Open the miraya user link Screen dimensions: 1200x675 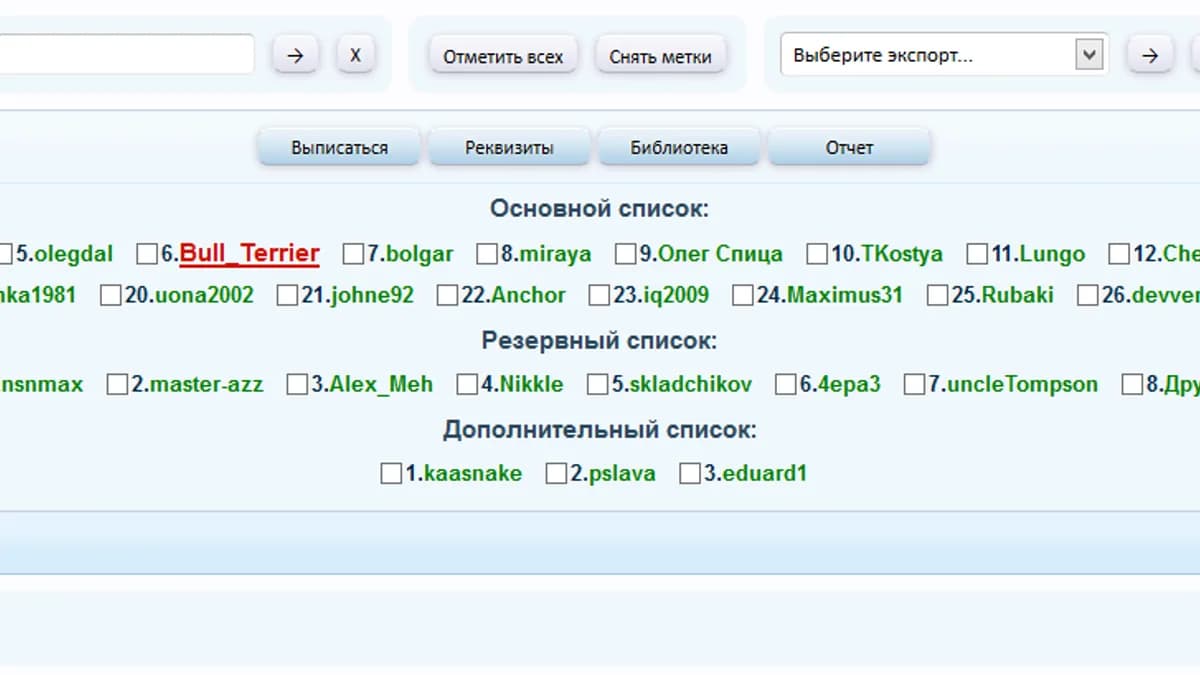point(556,254)
